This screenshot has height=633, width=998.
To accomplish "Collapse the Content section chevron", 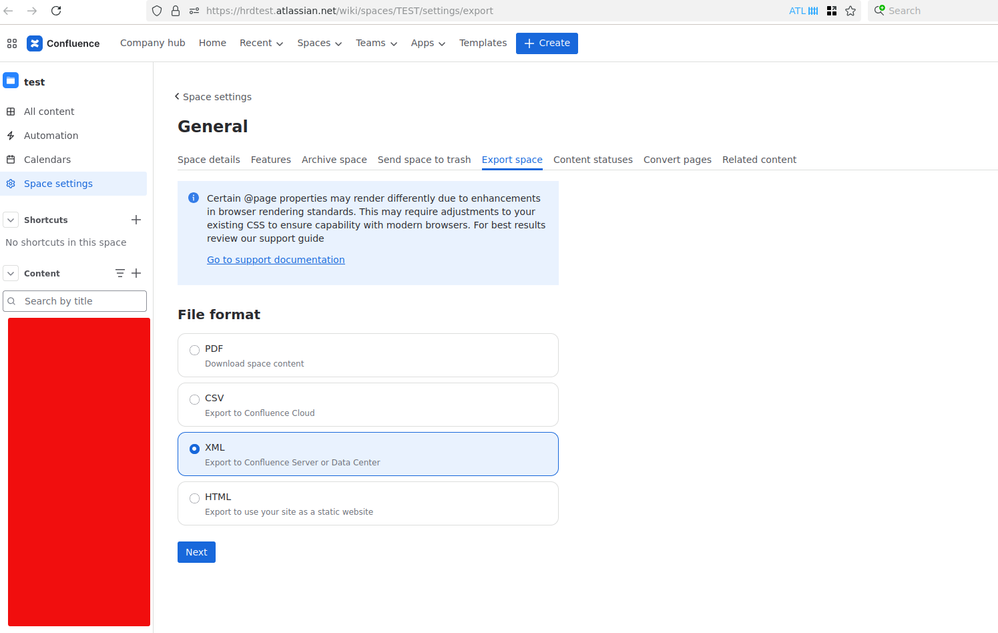I will coord(11,274).
